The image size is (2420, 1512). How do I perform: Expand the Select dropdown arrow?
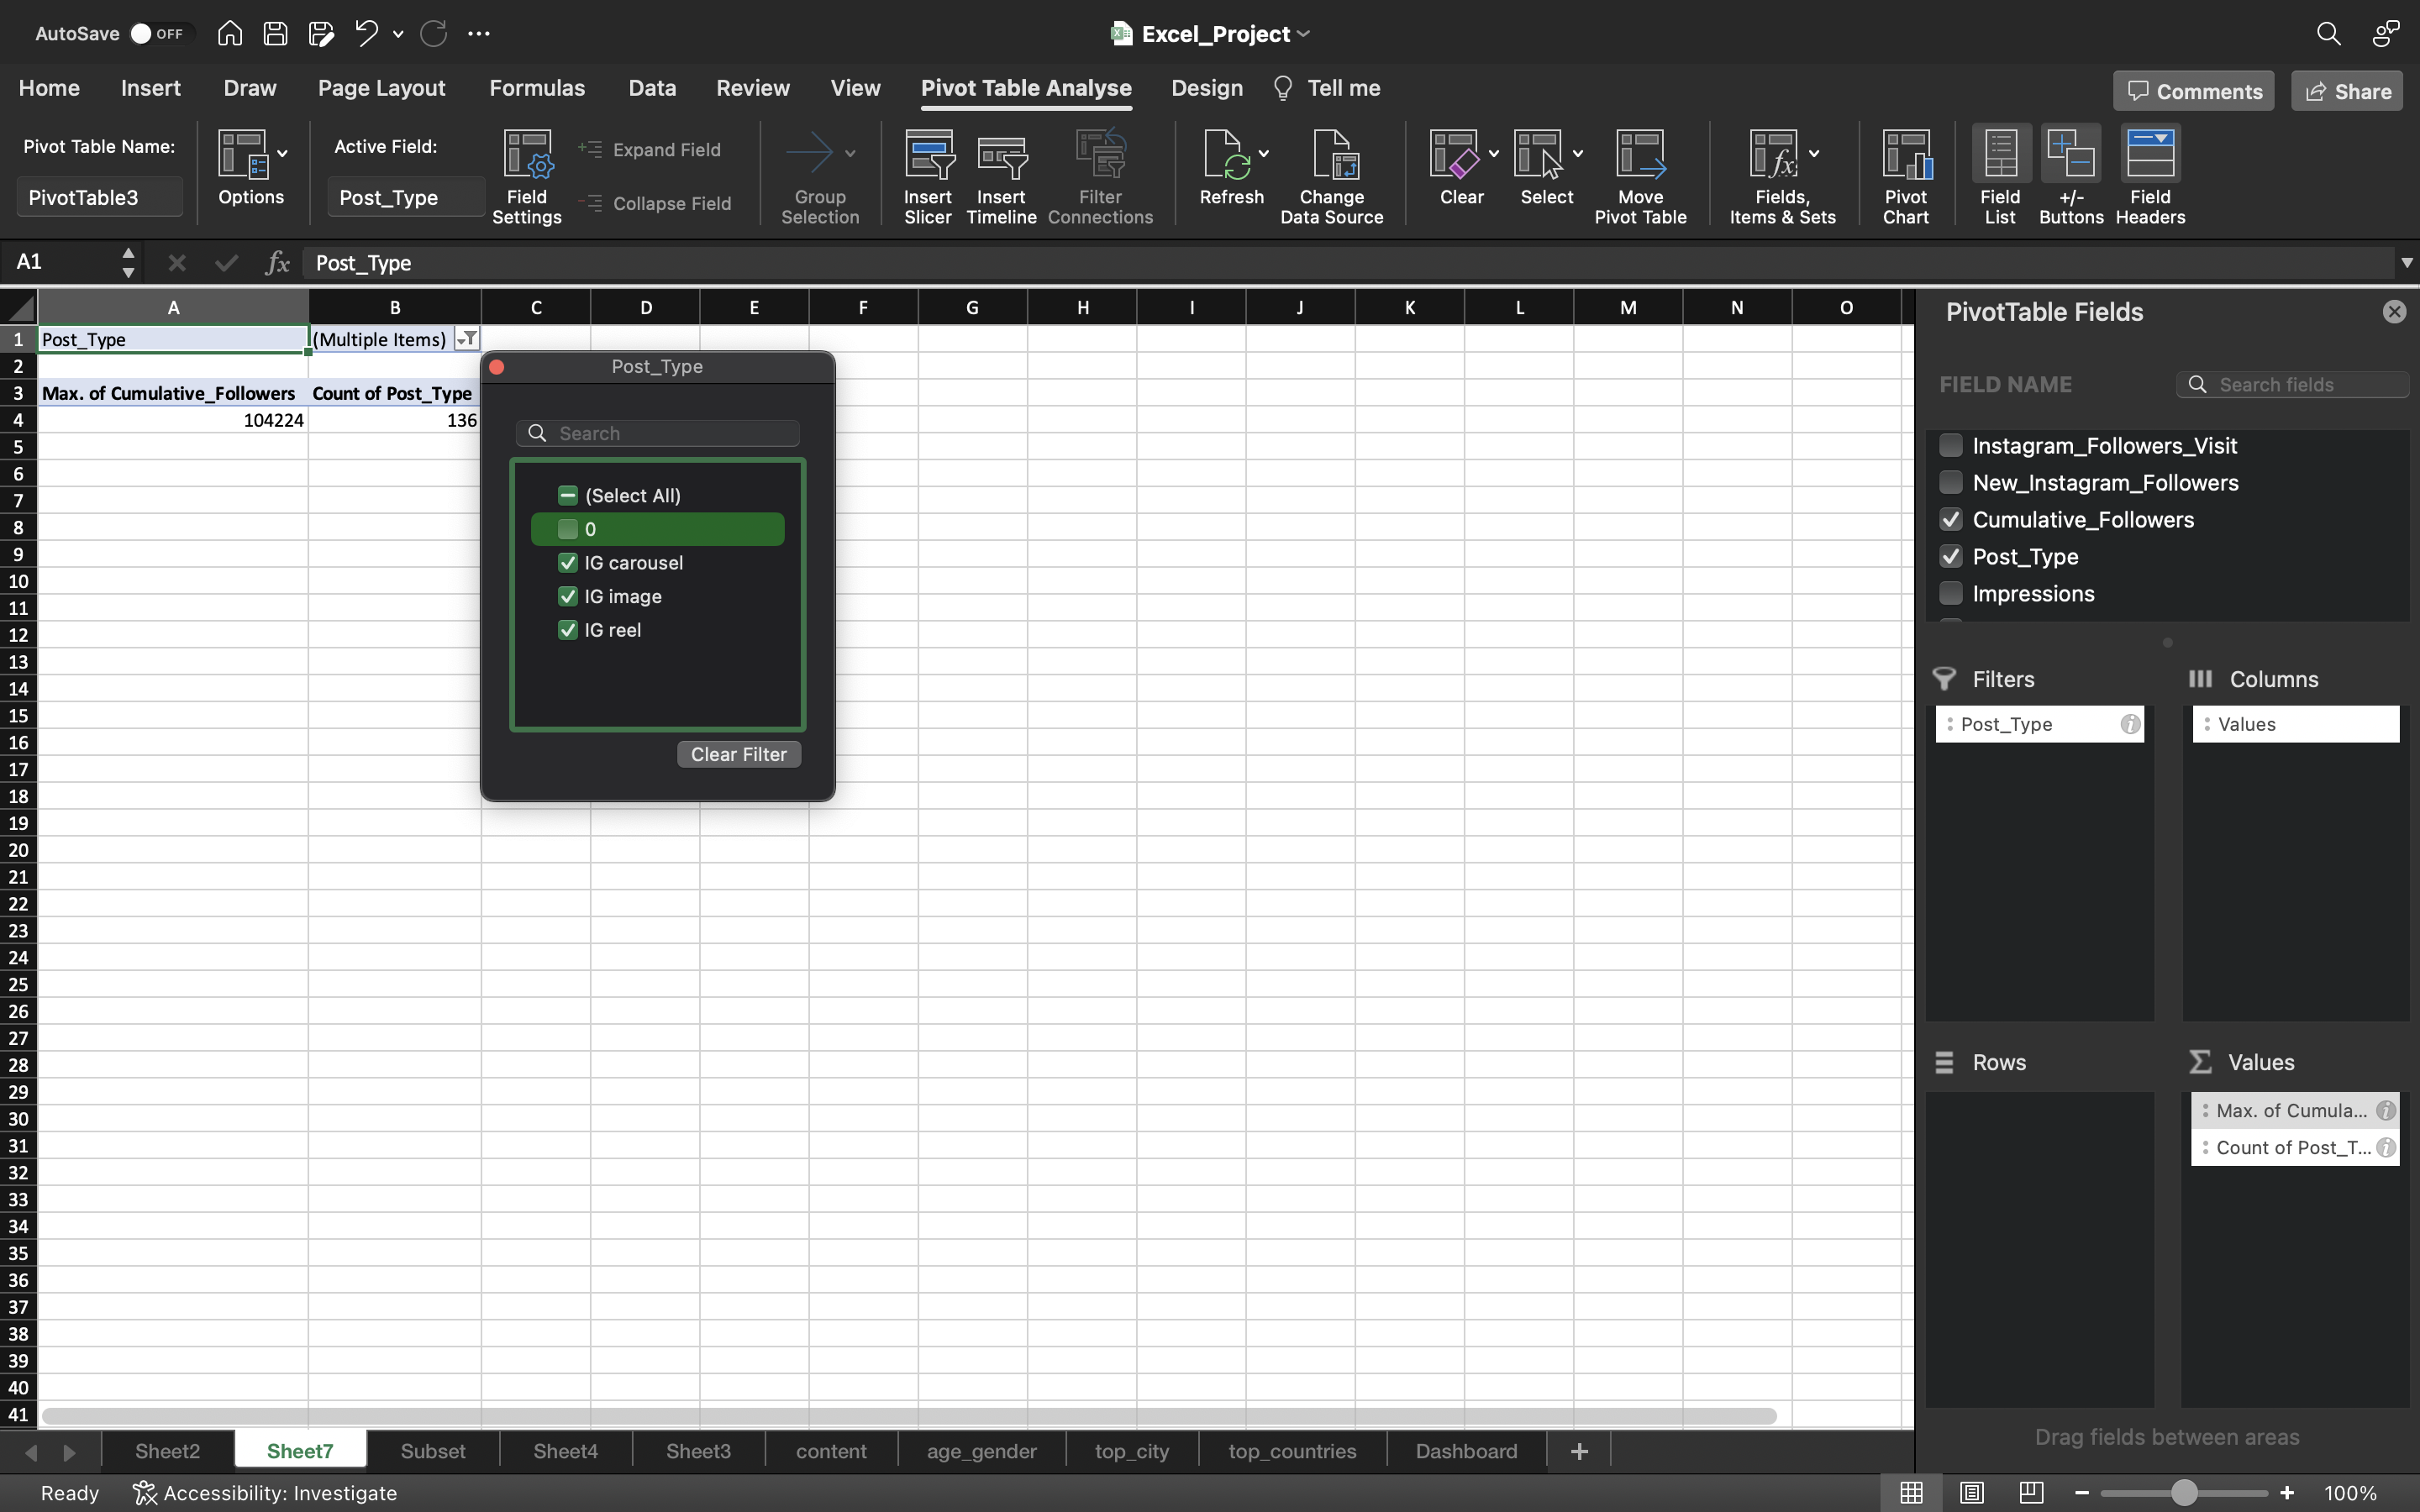pyautogui.click(x=1578, y=153)
